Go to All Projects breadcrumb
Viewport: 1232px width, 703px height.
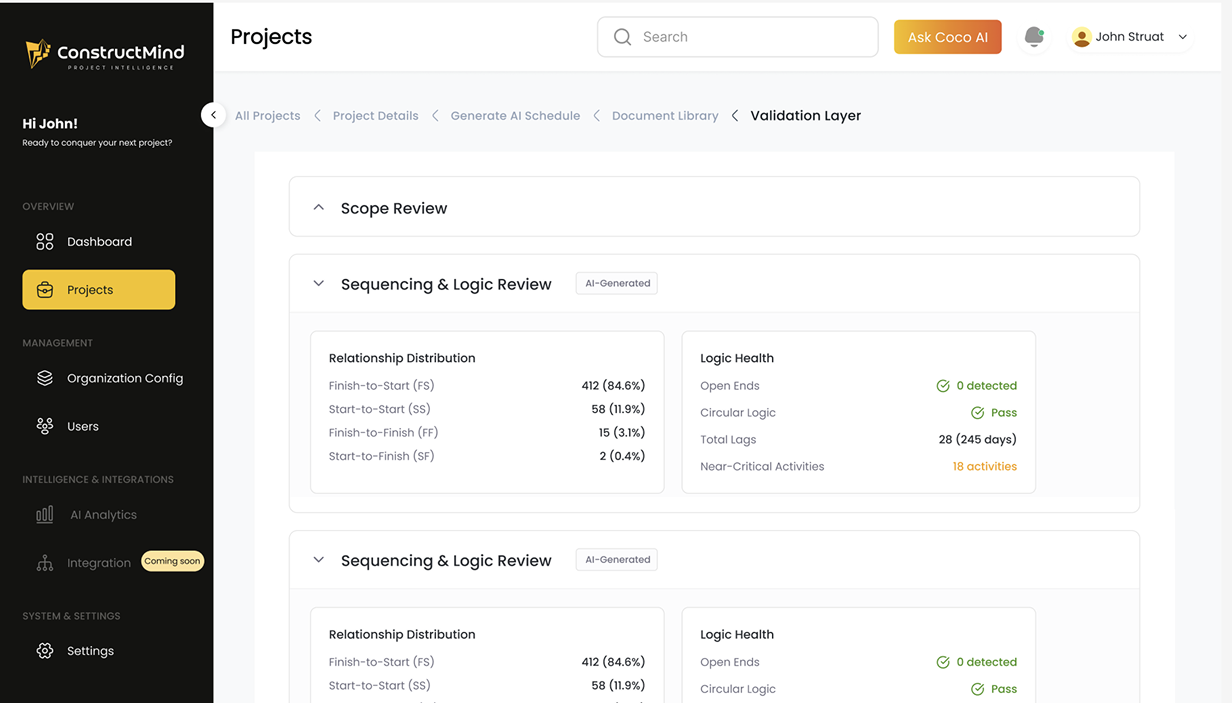pos(267,116)
